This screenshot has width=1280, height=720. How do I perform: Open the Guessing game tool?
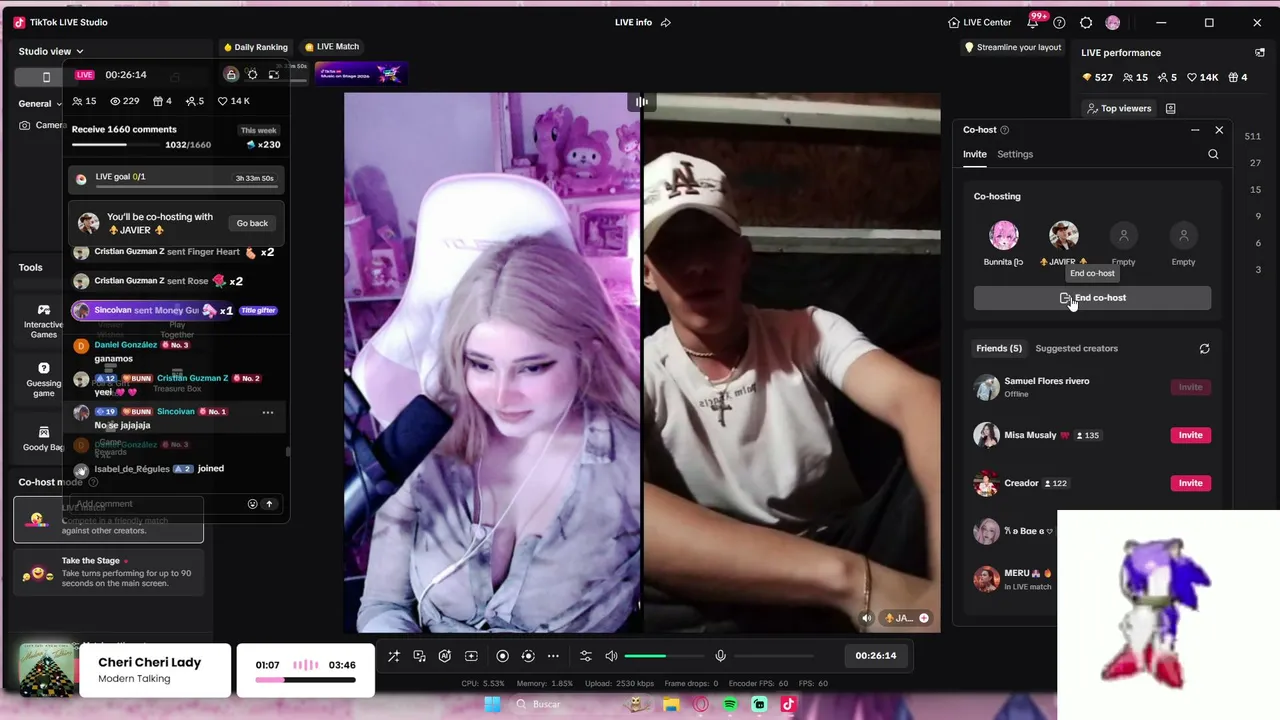pos(43,380)
